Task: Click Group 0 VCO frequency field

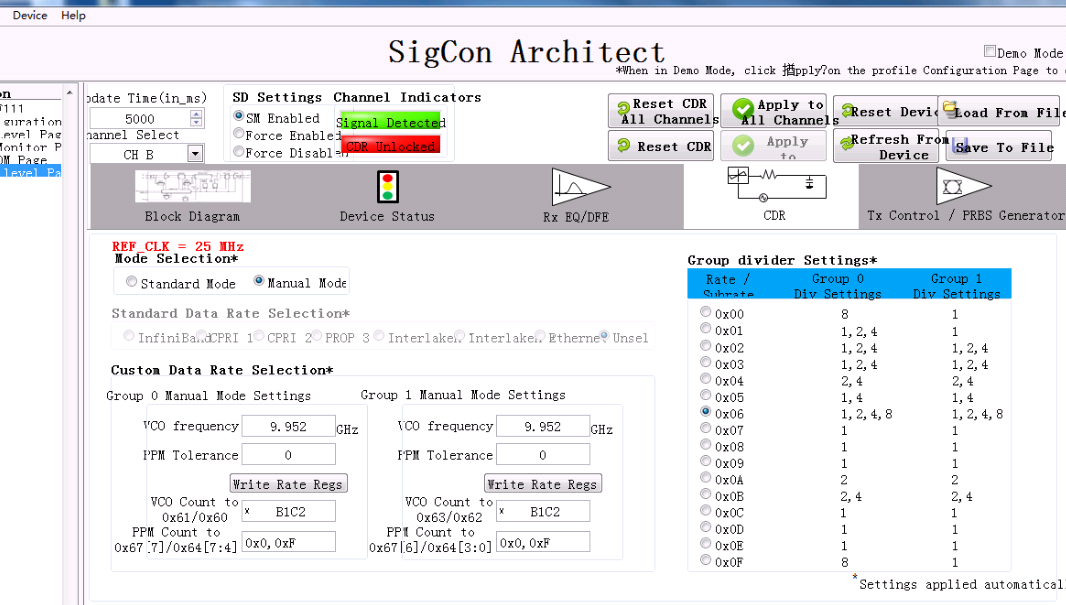Action: pyautogui.click(x=288, y=426)
